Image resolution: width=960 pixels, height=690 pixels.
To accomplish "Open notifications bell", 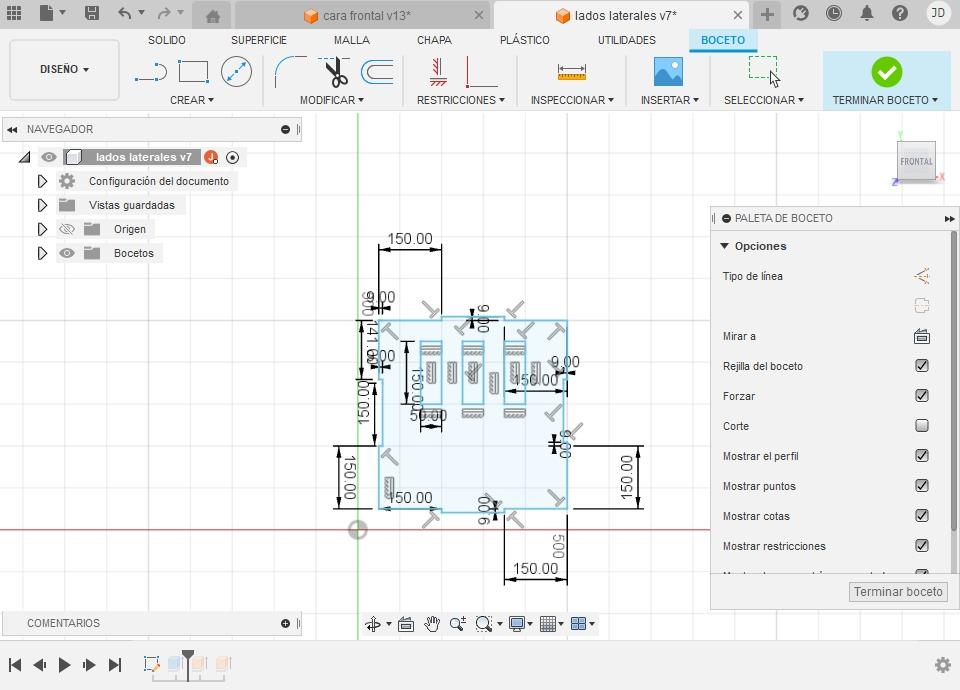I will (867, 13).
